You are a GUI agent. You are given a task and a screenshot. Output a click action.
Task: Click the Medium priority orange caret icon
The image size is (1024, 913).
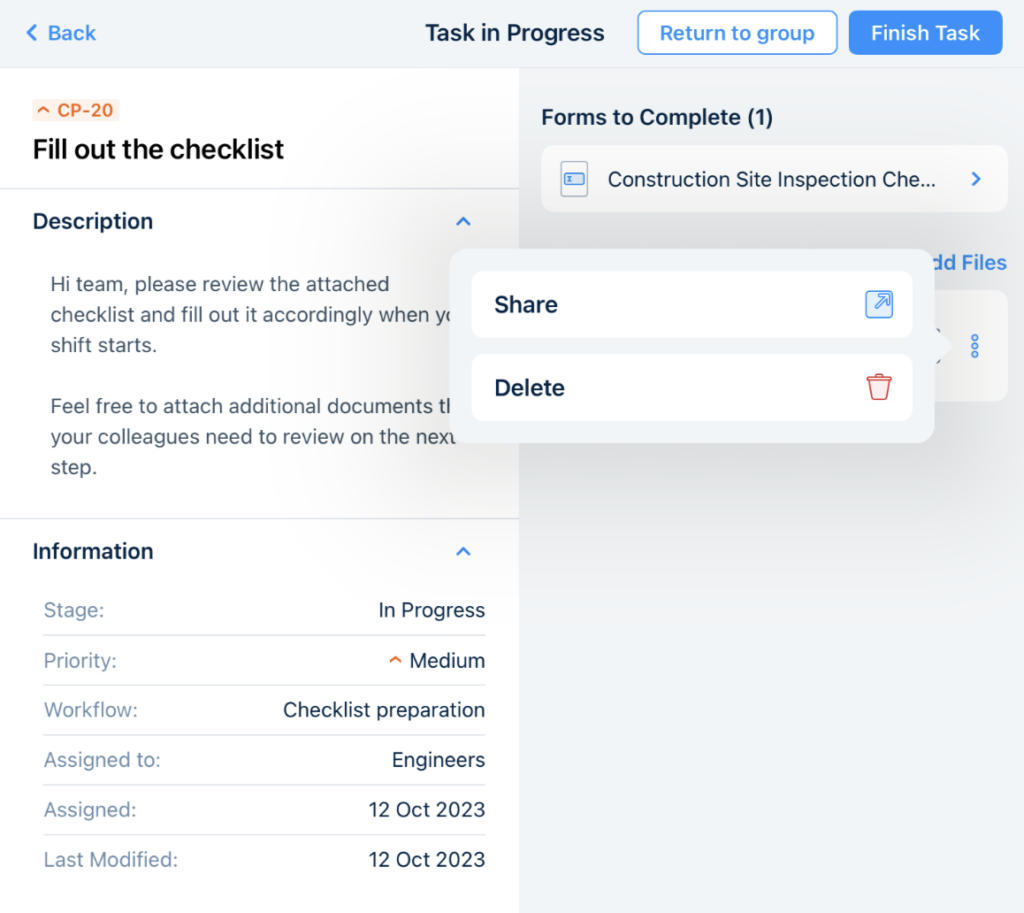coord(395,660)
